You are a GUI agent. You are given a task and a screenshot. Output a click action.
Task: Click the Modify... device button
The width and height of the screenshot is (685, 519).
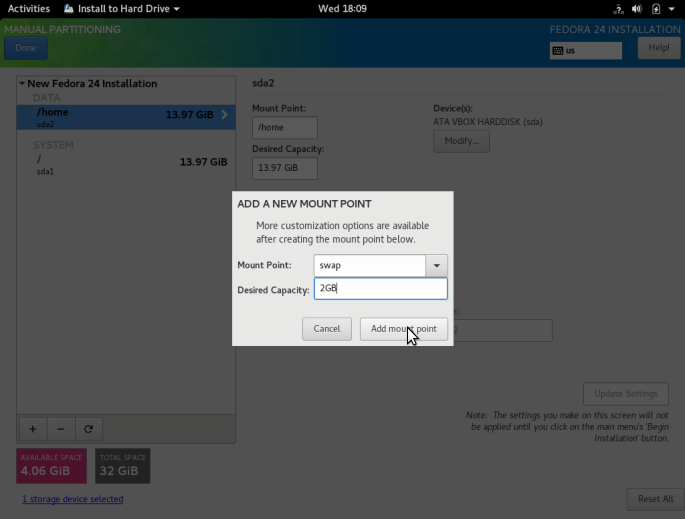(461, 141)
